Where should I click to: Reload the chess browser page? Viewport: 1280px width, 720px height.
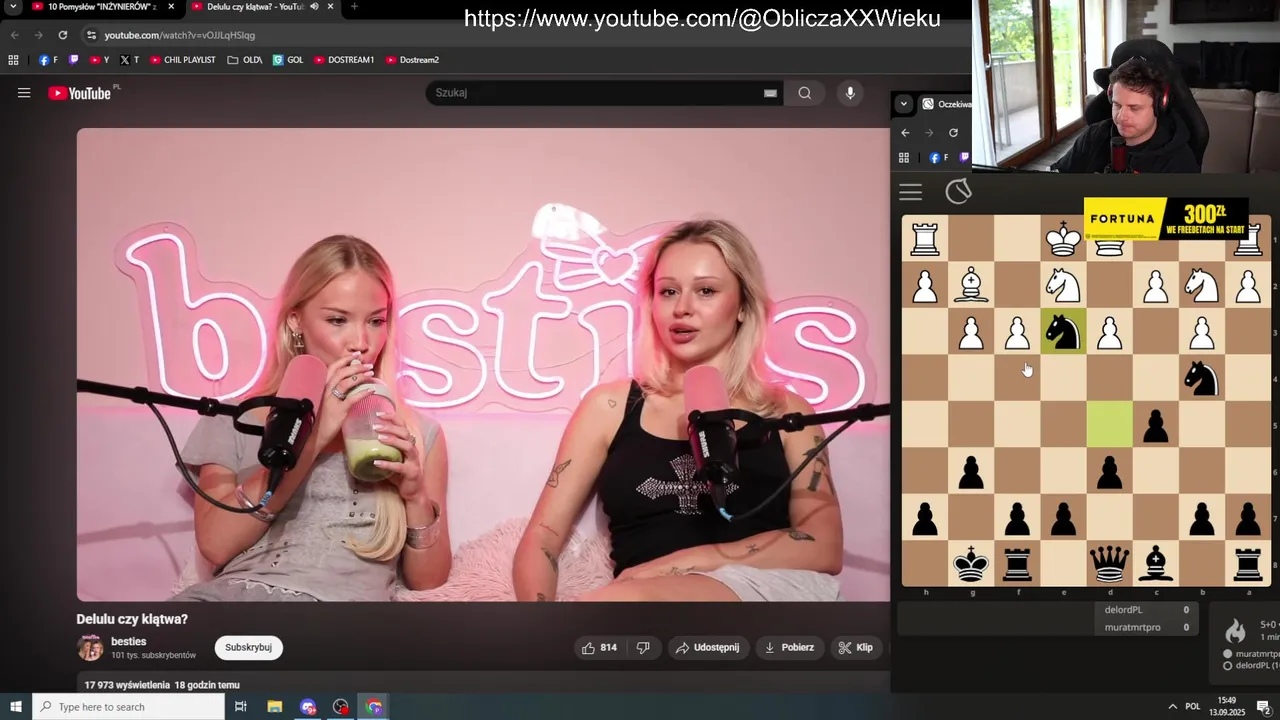(953, 133)
